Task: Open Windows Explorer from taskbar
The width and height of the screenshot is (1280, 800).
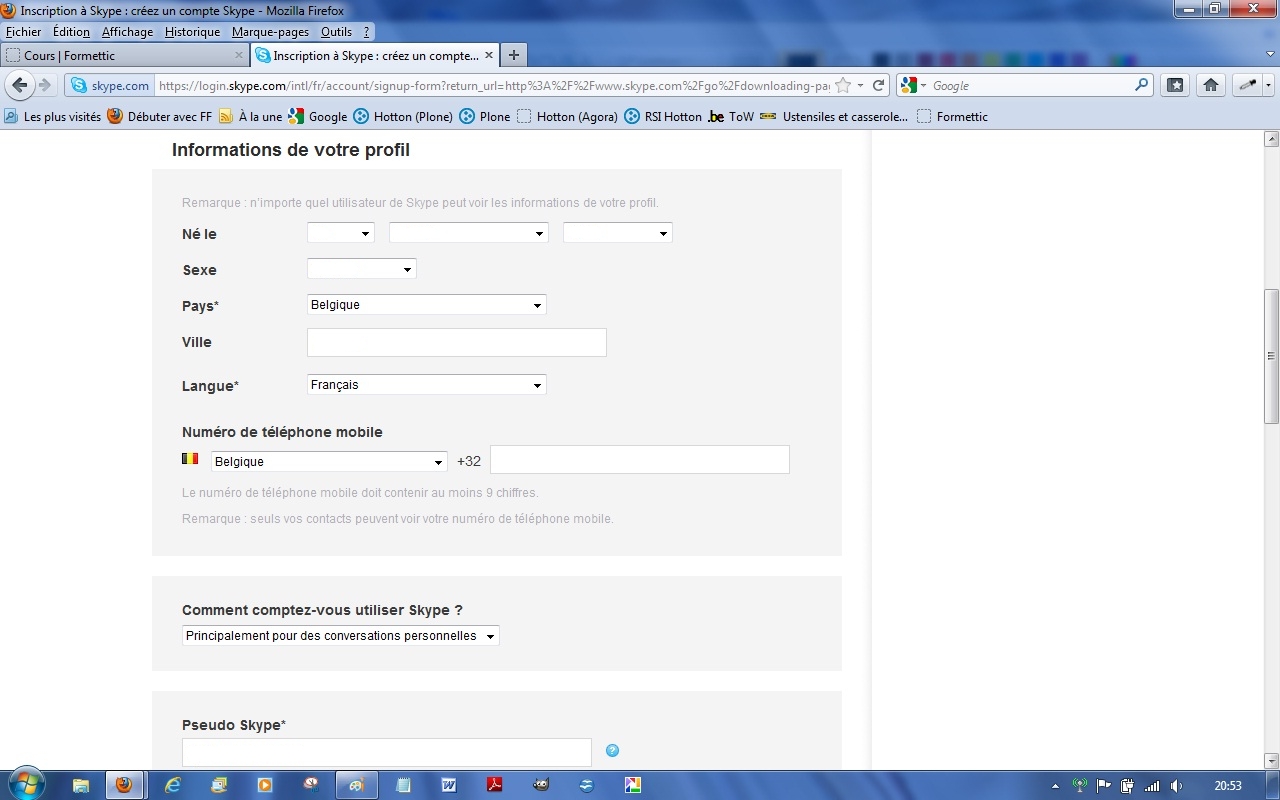Action: point(81,785)
